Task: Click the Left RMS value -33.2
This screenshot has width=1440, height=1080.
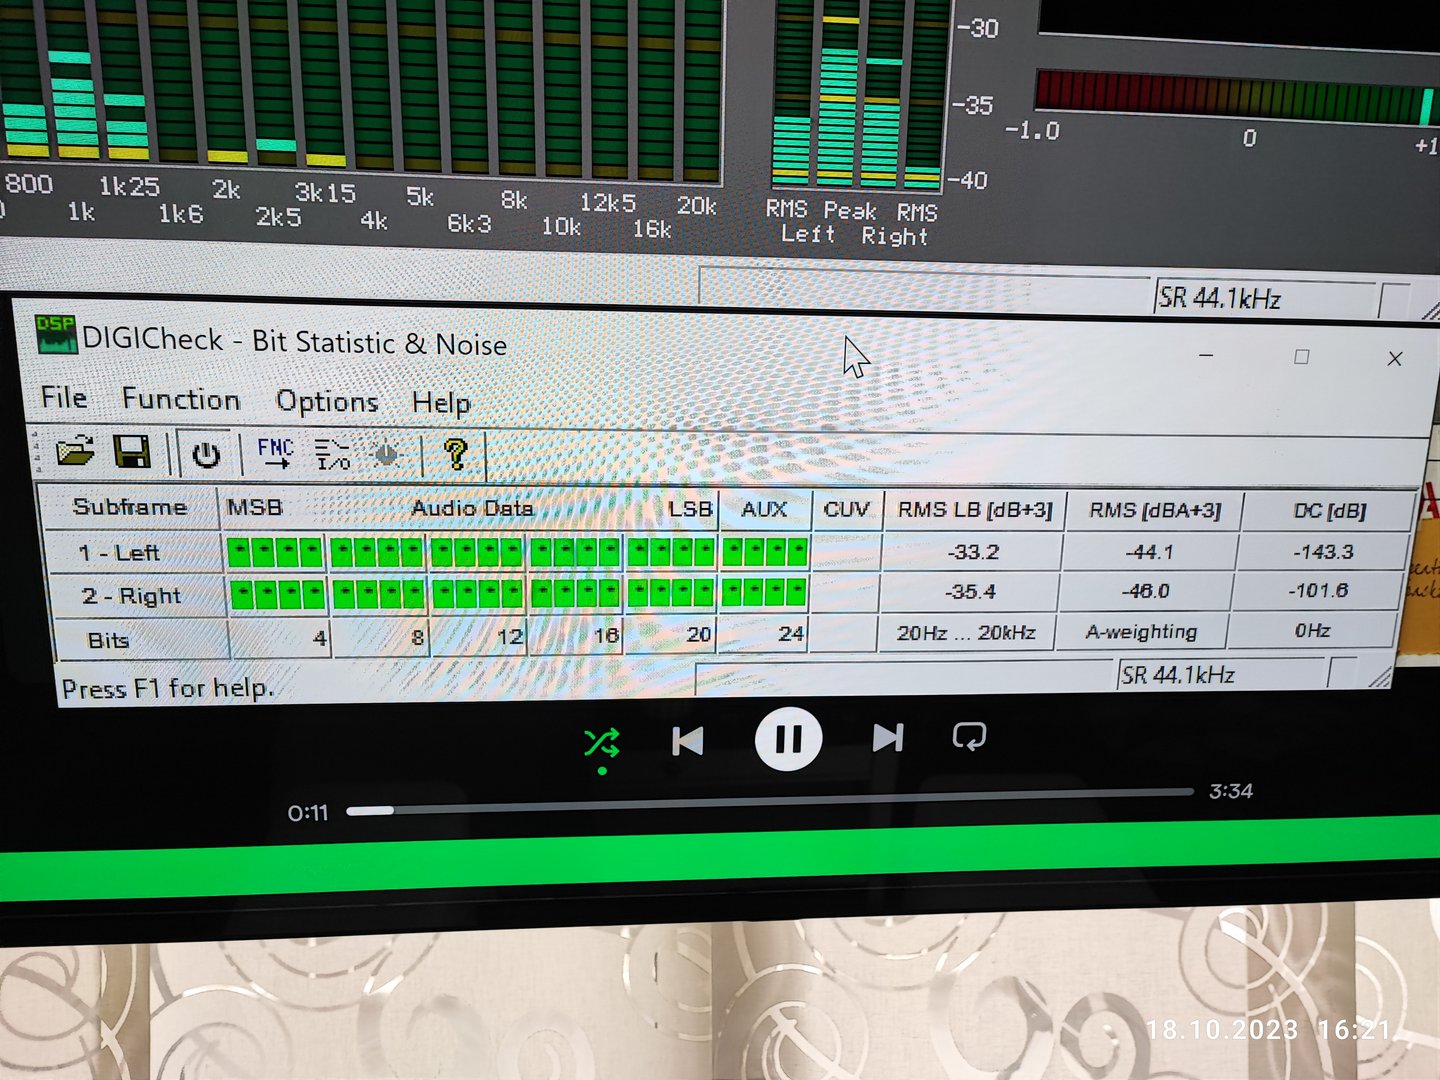Action: pos(973,552)
